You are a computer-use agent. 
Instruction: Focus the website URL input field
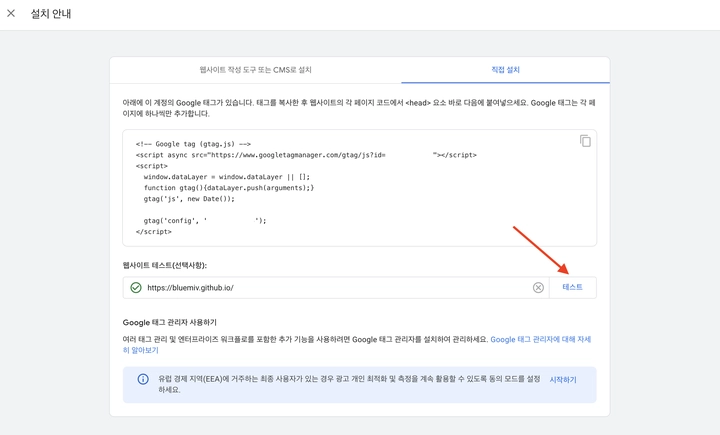pyautogui.click(x=336, y=288)
